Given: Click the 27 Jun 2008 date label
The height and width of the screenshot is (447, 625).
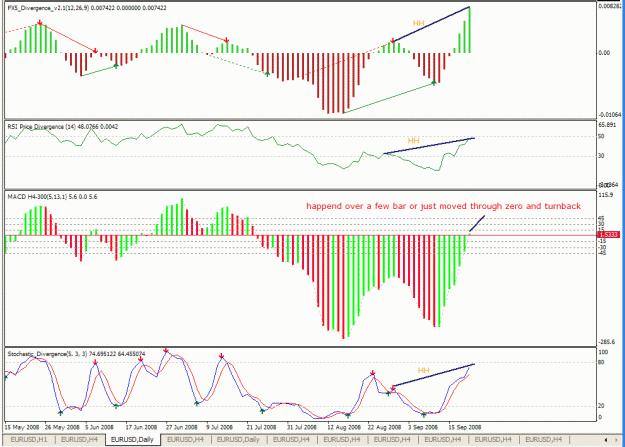Looking at the screenshot, I should [x=181, y=427].
